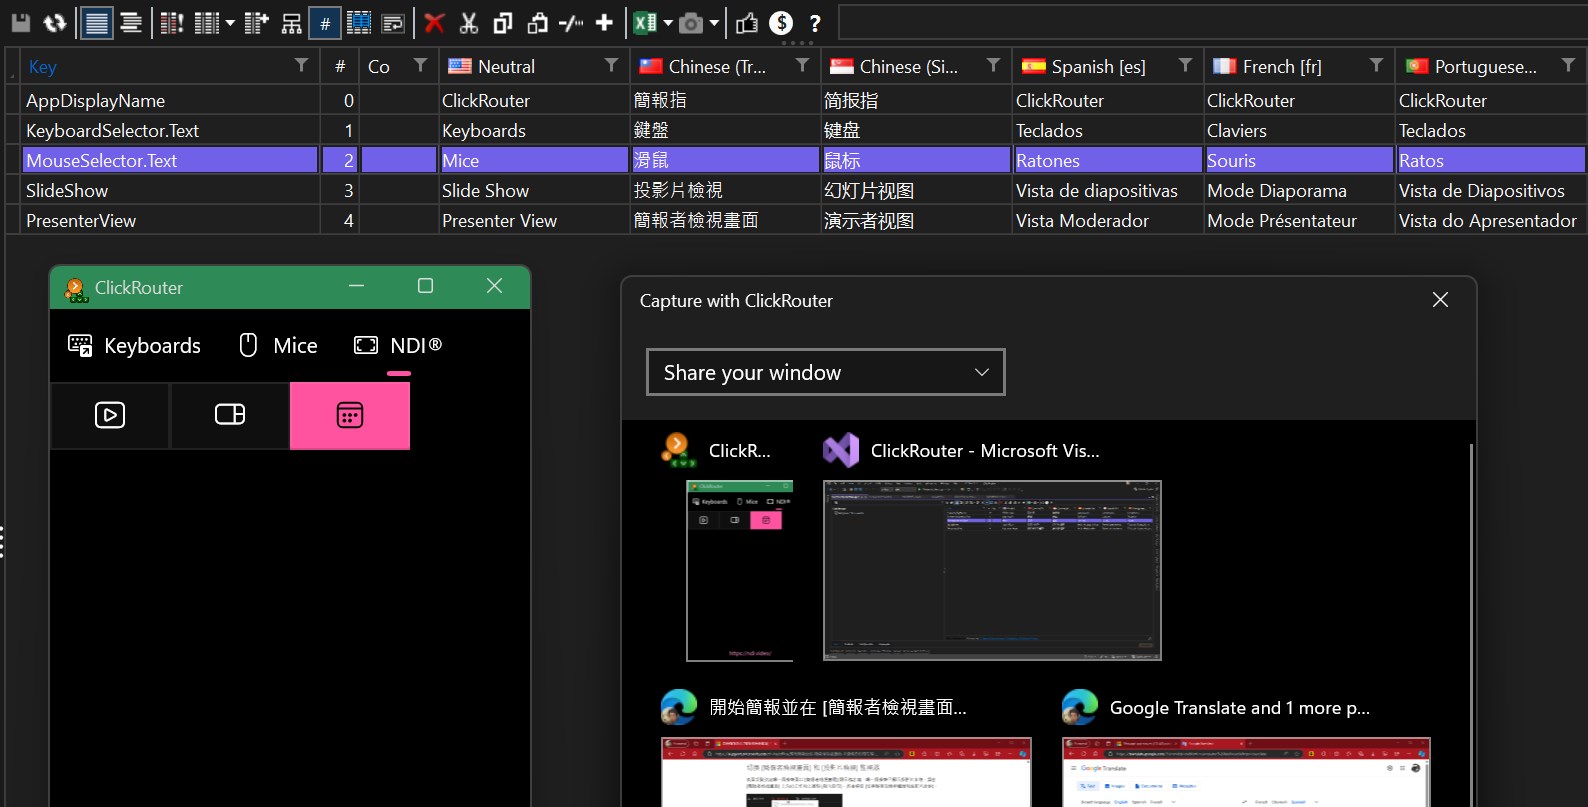1588x807 pixels.
Task: Select the ClickRouter Microsoft Visual Studio thumbnail
Action: [992, 570]
